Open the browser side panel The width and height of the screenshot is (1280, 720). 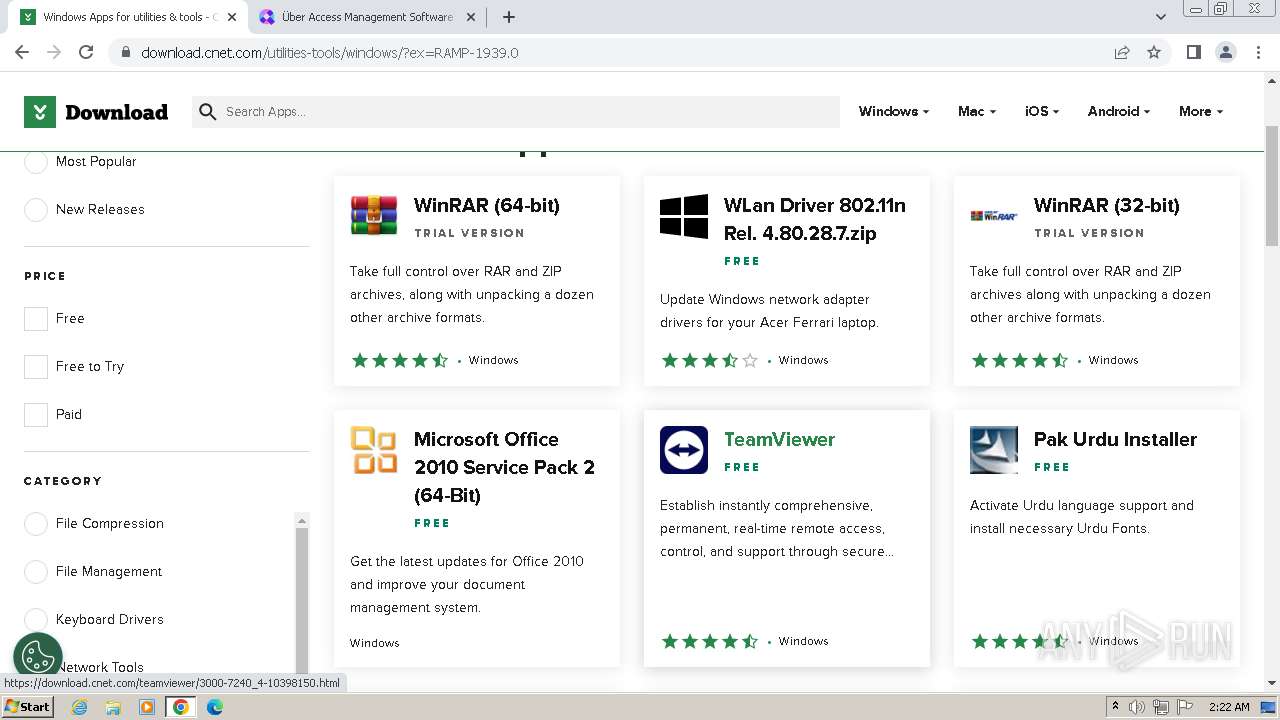pyautogui.click(x=1193, y=52)
